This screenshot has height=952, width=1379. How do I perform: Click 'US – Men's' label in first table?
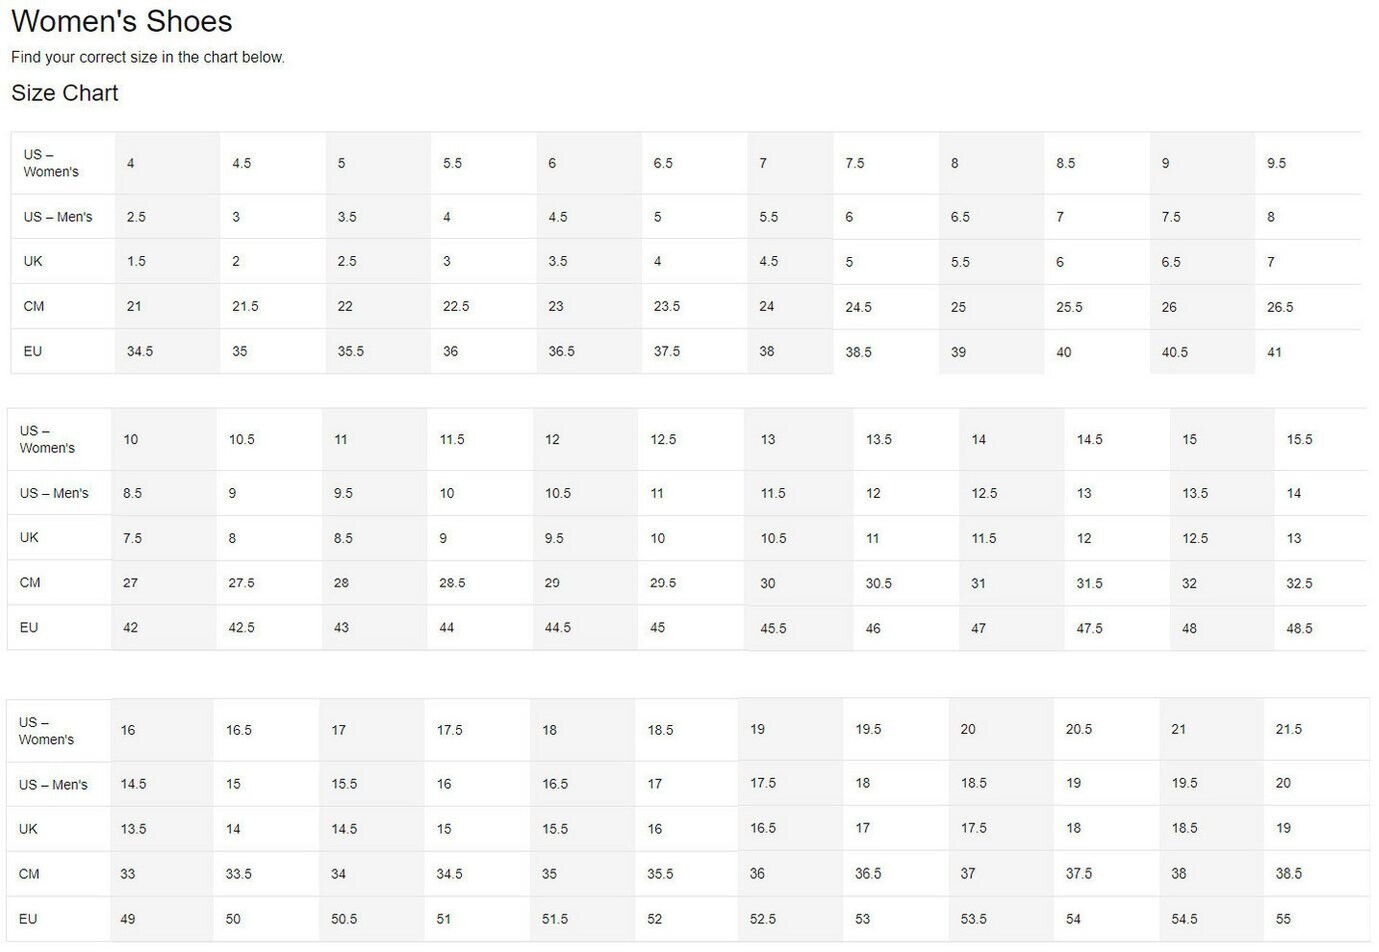(x=58, y=217)
